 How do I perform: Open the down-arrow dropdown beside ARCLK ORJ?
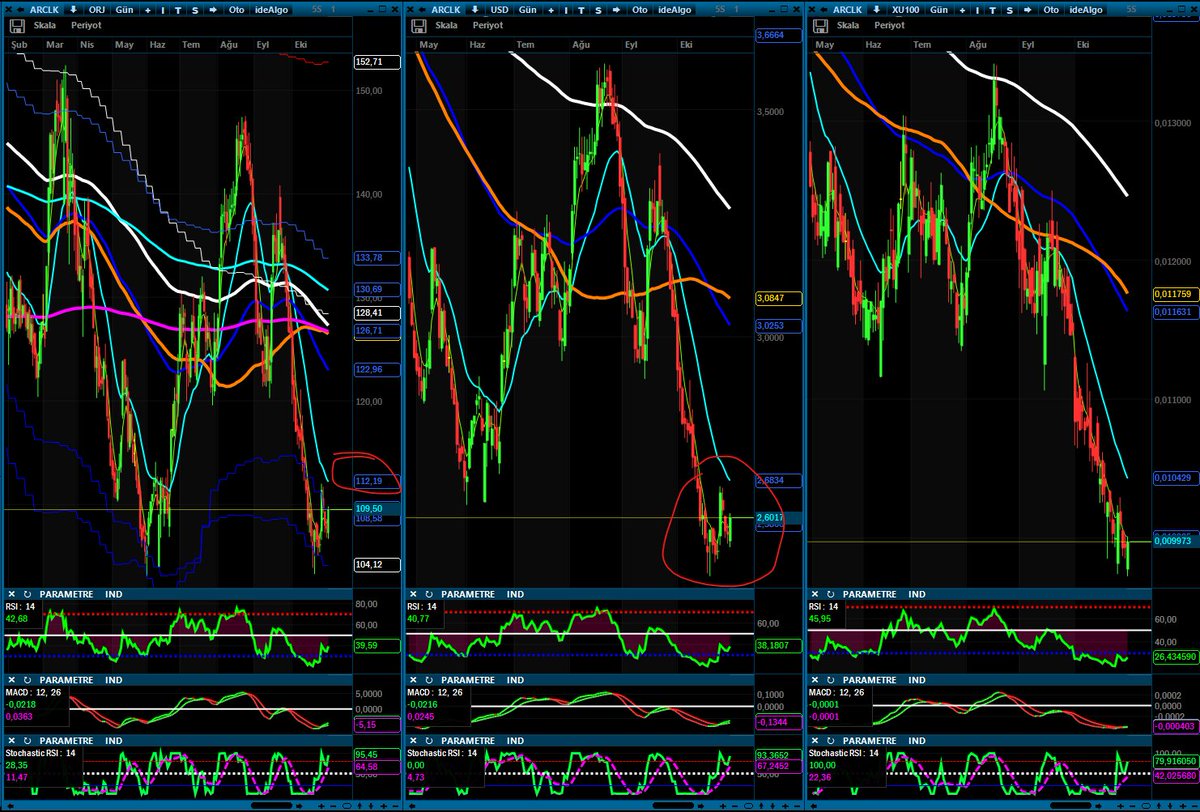(73, 10)
